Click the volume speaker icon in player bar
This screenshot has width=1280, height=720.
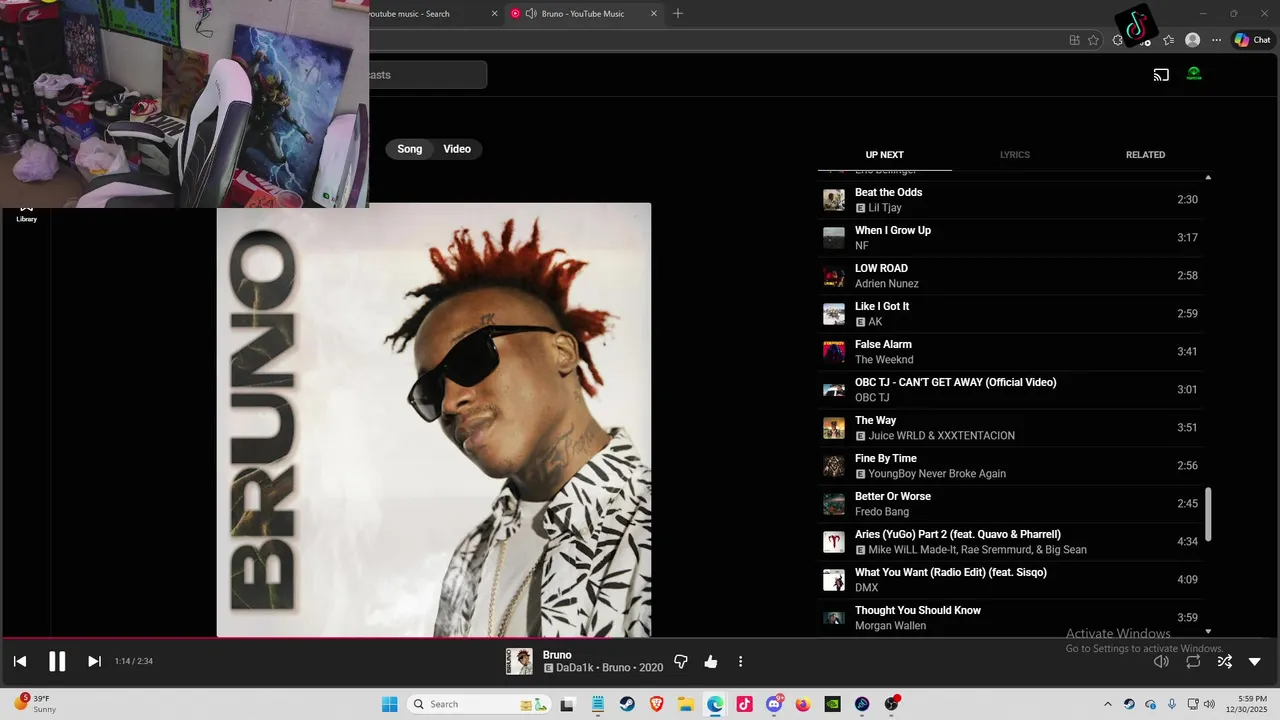coord(1161,661)
